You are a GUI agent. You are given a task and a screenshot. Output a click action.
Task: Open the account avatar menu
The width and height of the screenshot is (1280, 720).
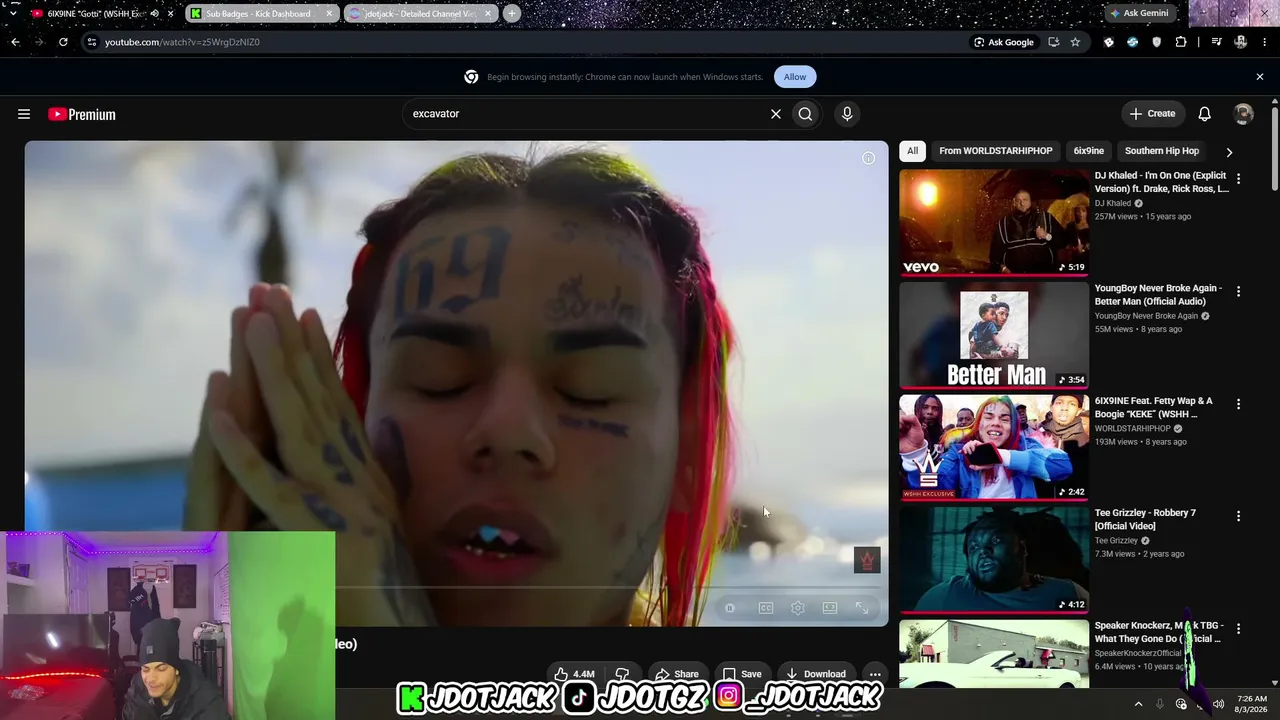(x=1243, y=114)
